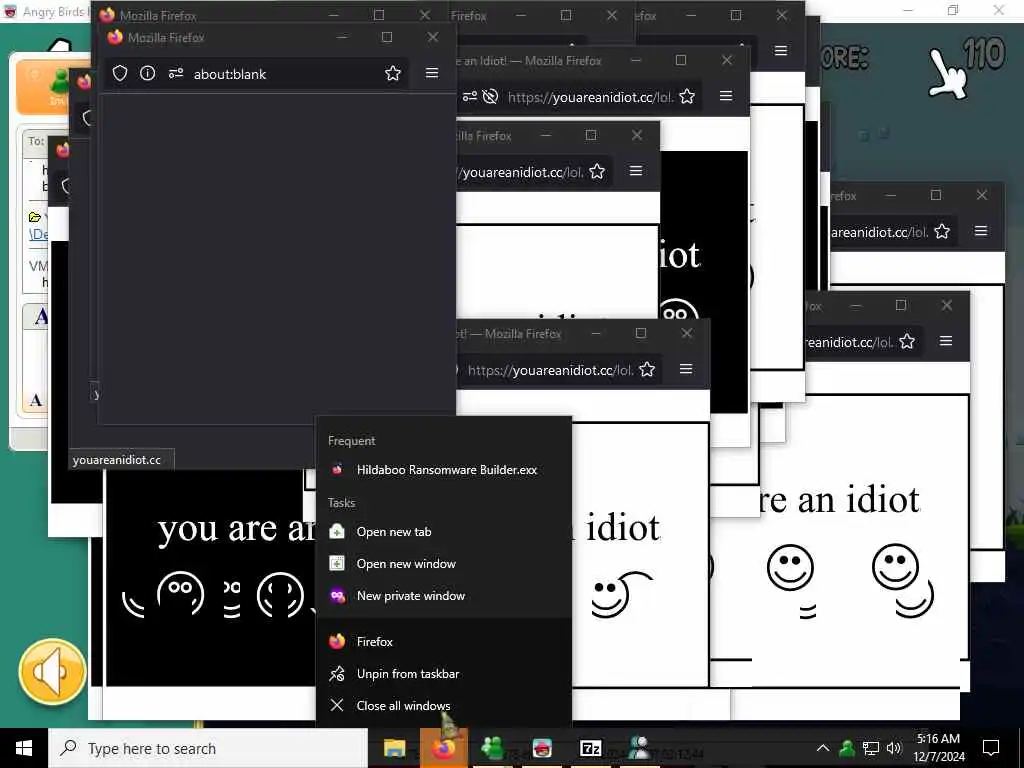1024x768 pixels.
Task: Click the crossed-out shield icon beside https://youareanidiot.cc
Action: (x=490, y=97)
